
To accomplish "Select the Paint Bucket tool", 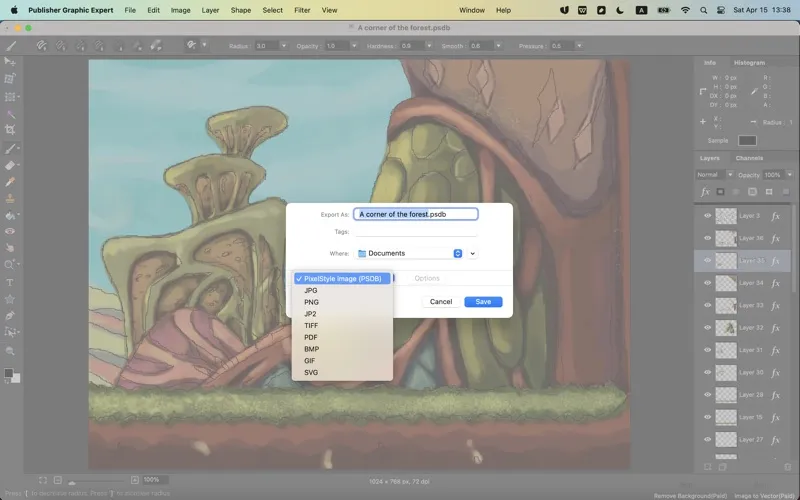I will (10, 215).
